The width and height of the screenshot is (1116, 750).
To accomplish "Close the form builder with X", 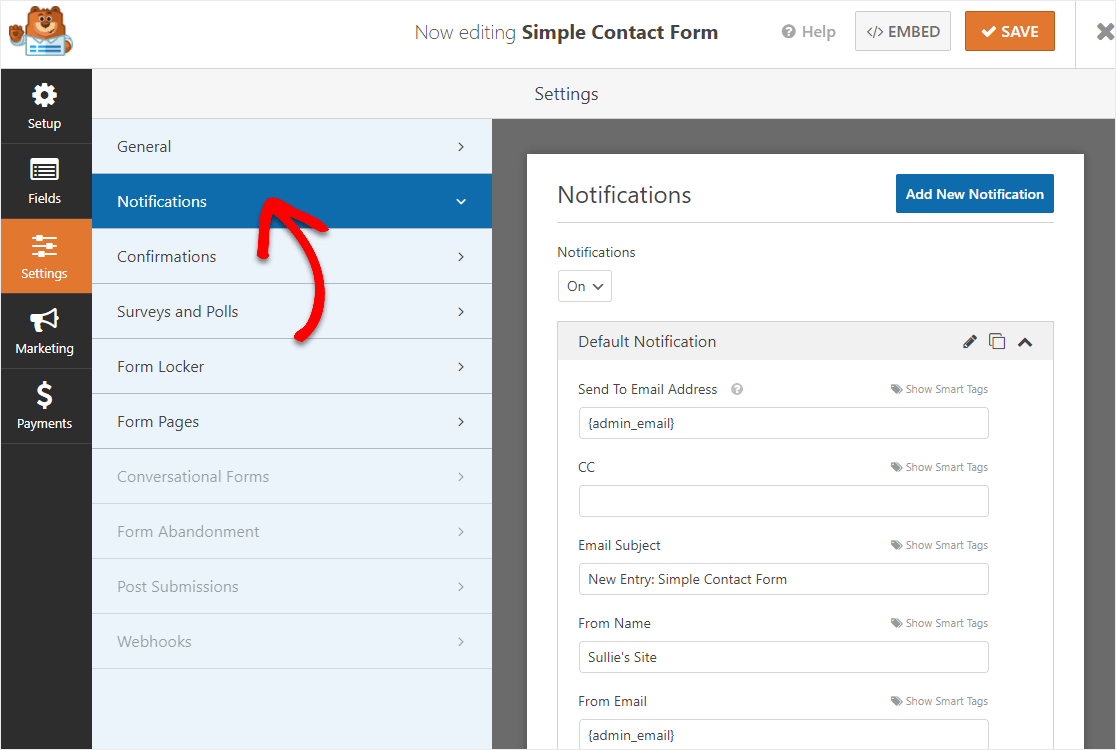I will (x=1104, y=32).
